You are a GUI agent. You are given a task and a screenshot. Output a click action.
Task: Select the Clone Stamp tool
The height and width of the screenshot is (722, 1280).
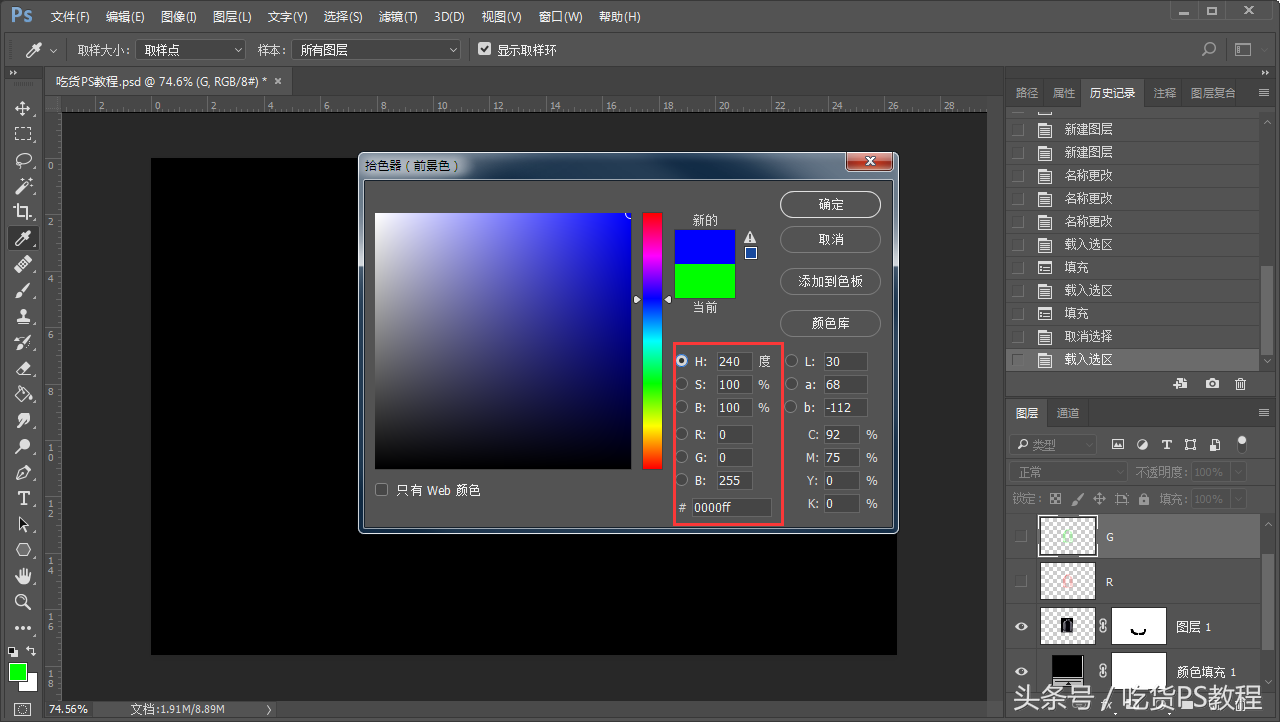22,316
